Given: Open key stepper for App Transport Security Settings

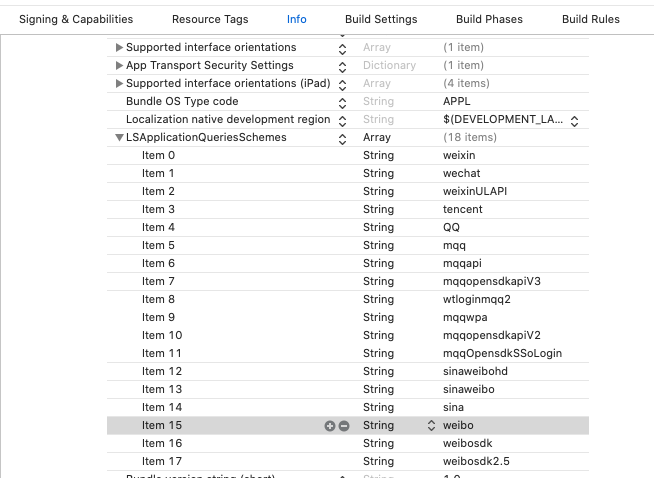Looking at the screenshot, I should tap(342, 67).
